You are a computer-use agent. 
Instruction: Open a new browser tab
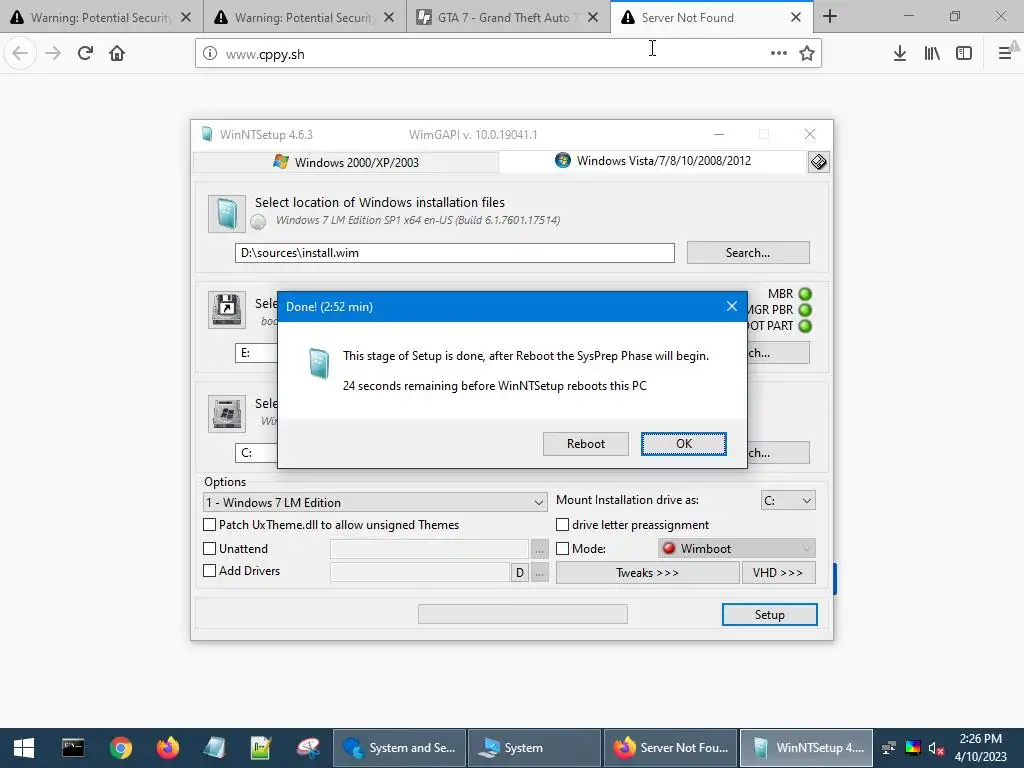830,16
